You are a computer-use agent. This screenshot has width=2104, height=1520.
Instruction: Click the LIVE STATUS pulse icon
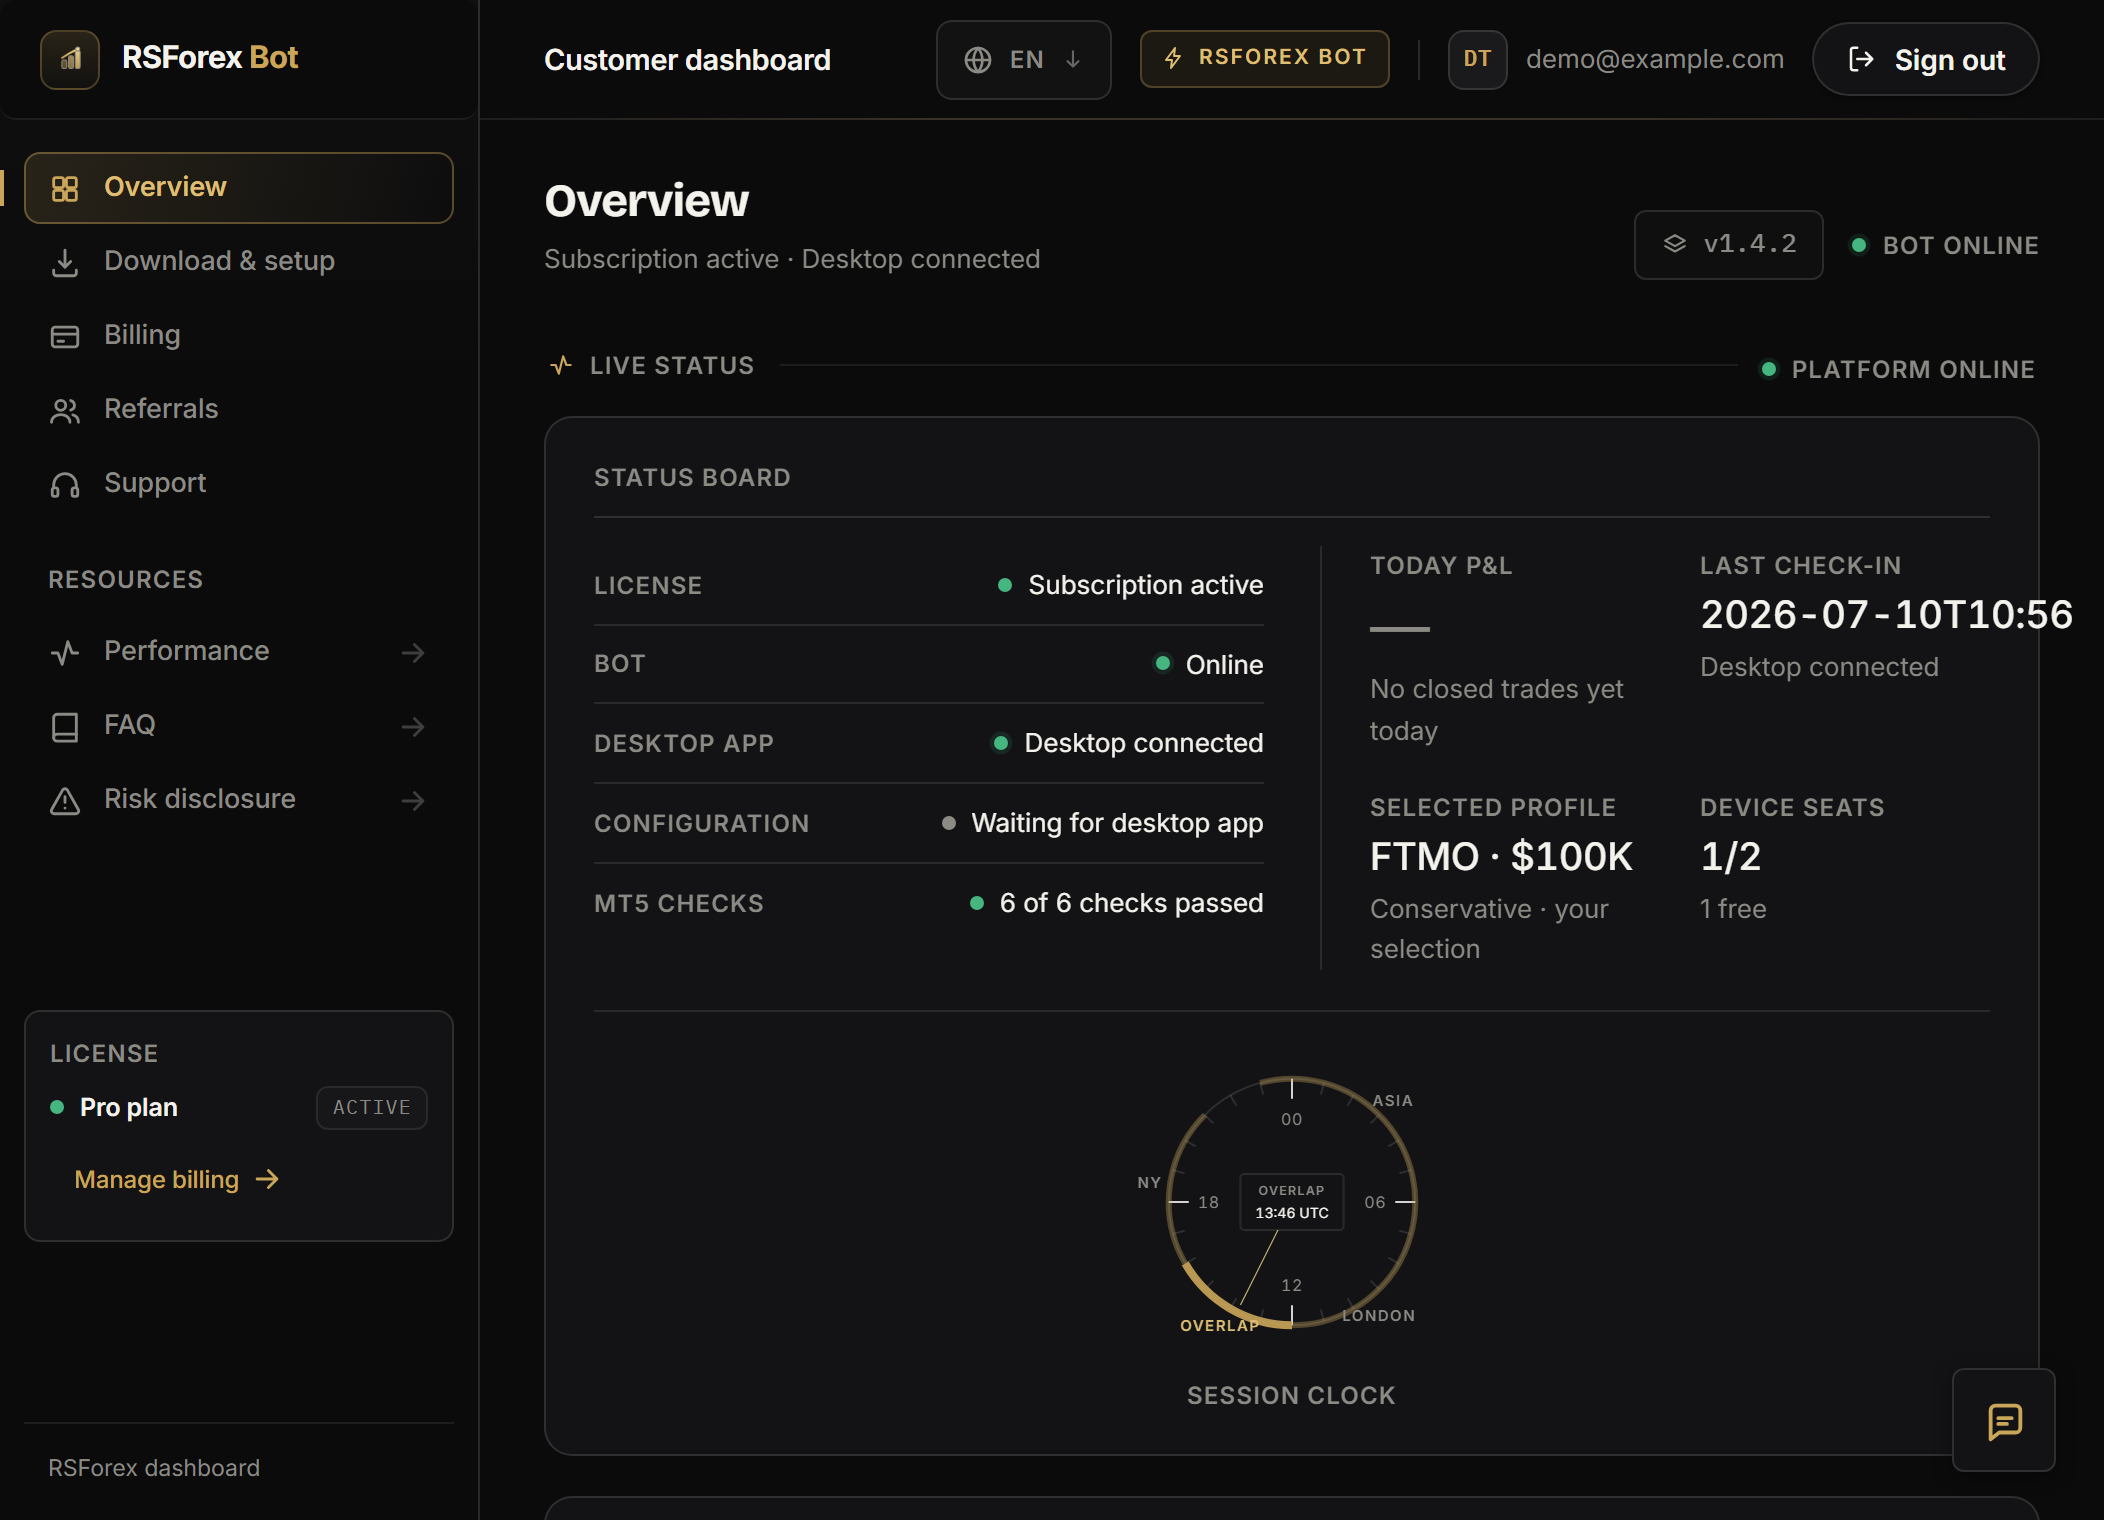(x=561, y=365)
